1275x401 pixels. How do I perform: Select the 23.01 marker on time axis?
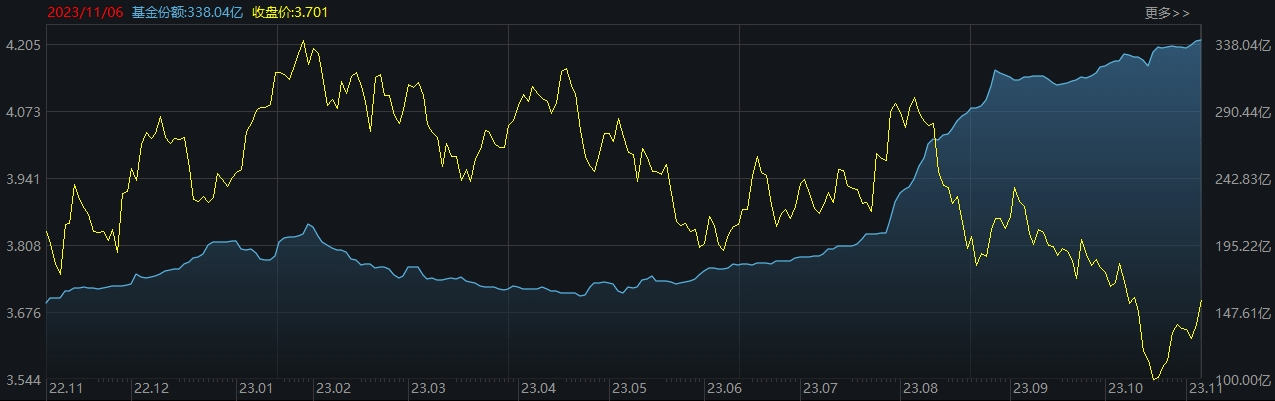click(x=257, y=388)
